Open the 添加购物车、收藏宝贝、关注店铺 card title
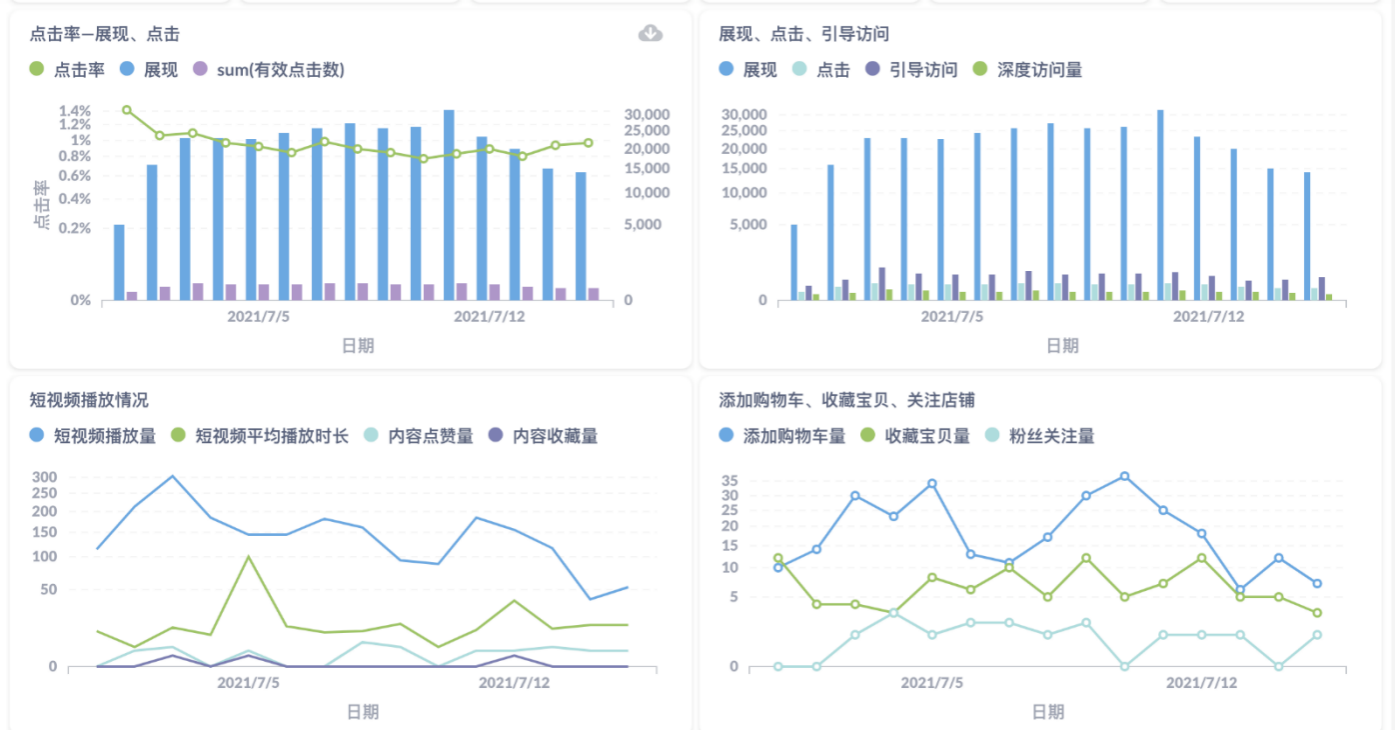 [x=847, y=400]
